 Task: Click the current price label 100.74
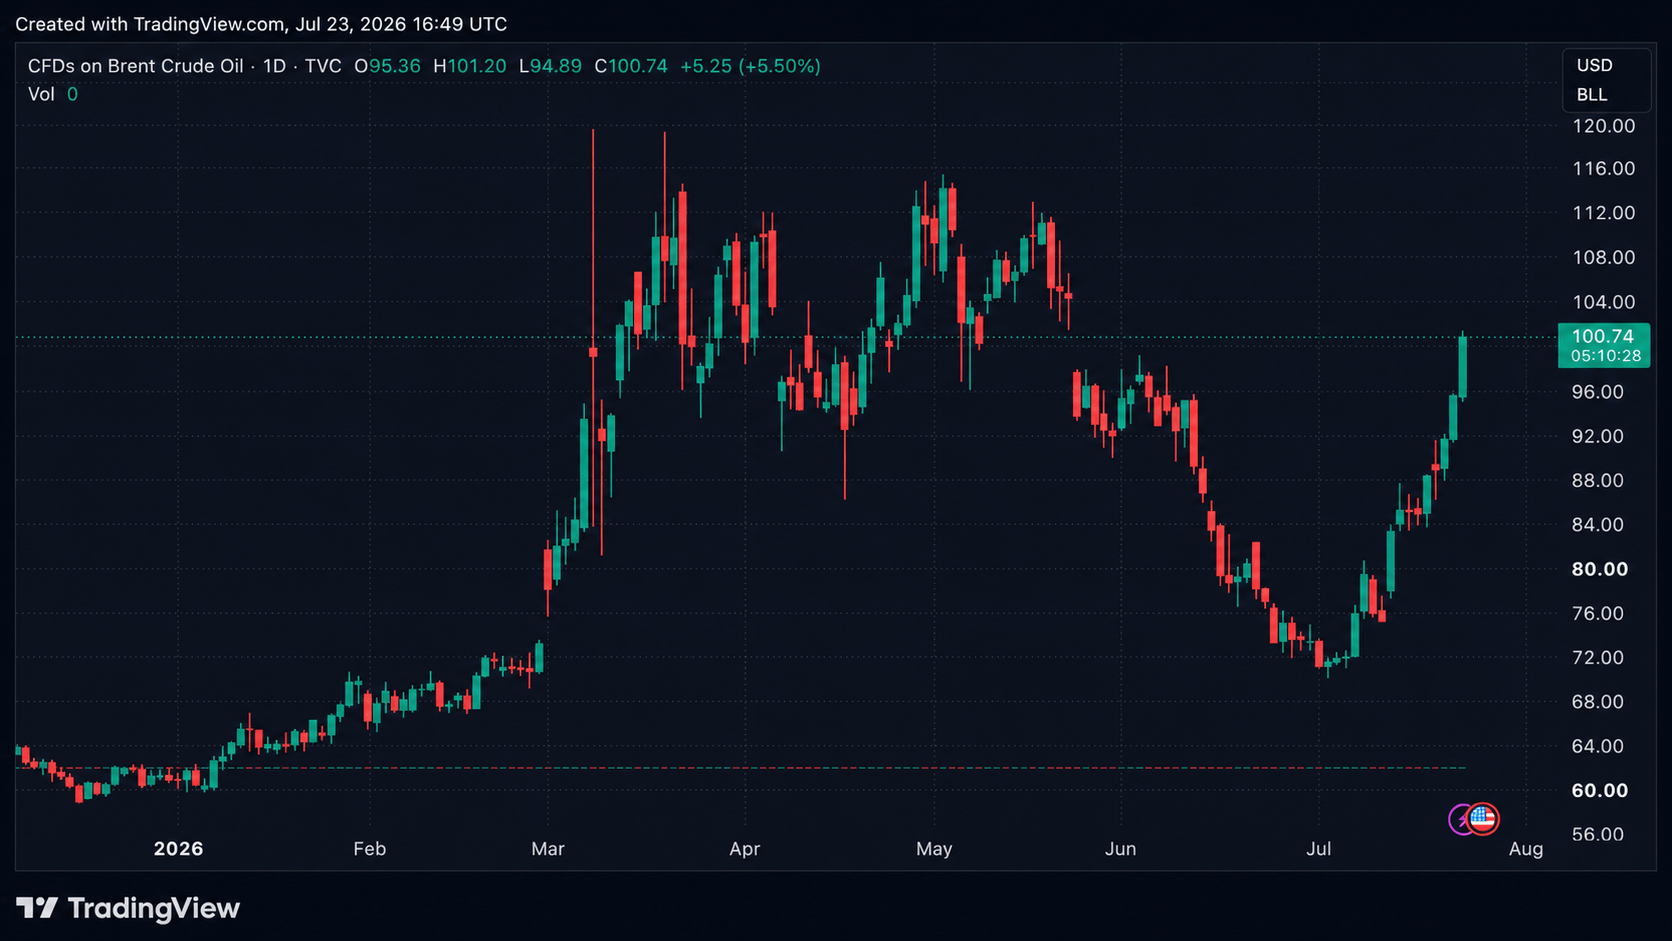1603,337
